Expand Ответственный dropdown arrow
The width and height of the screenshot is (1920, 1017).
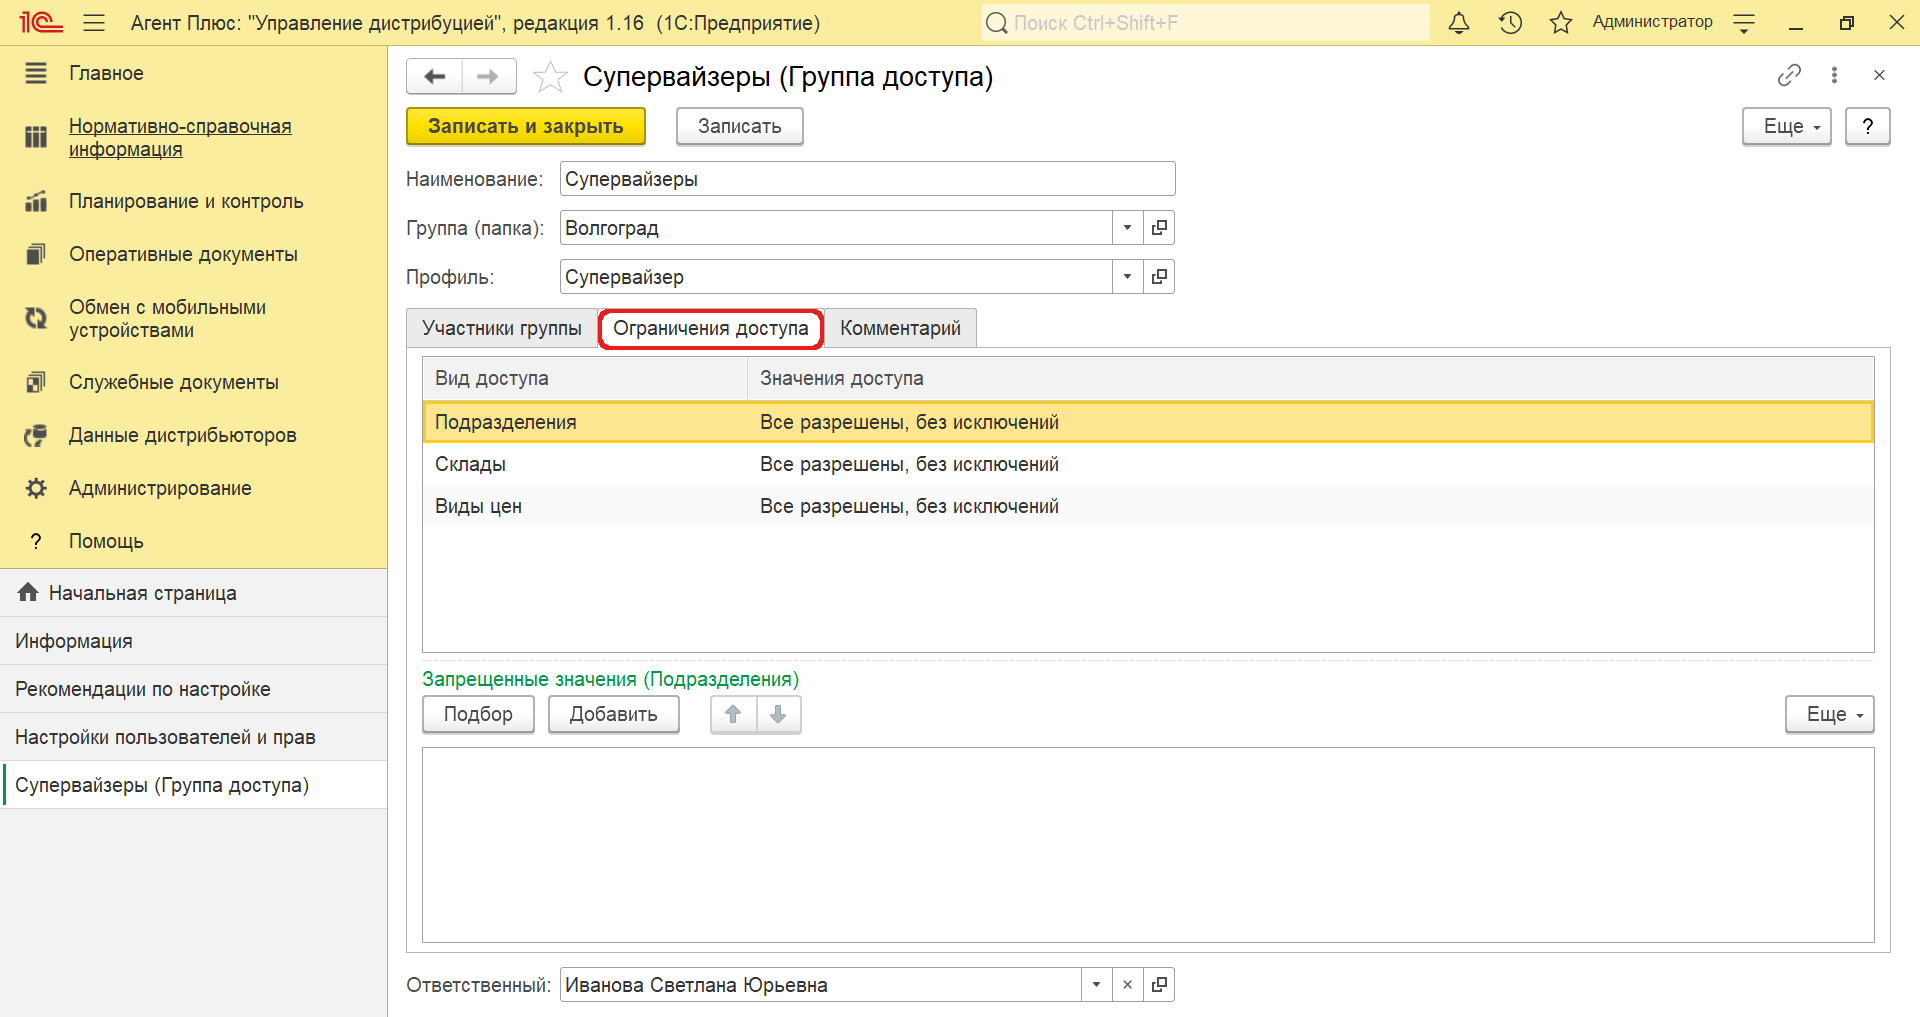[x=1096, y=985]
